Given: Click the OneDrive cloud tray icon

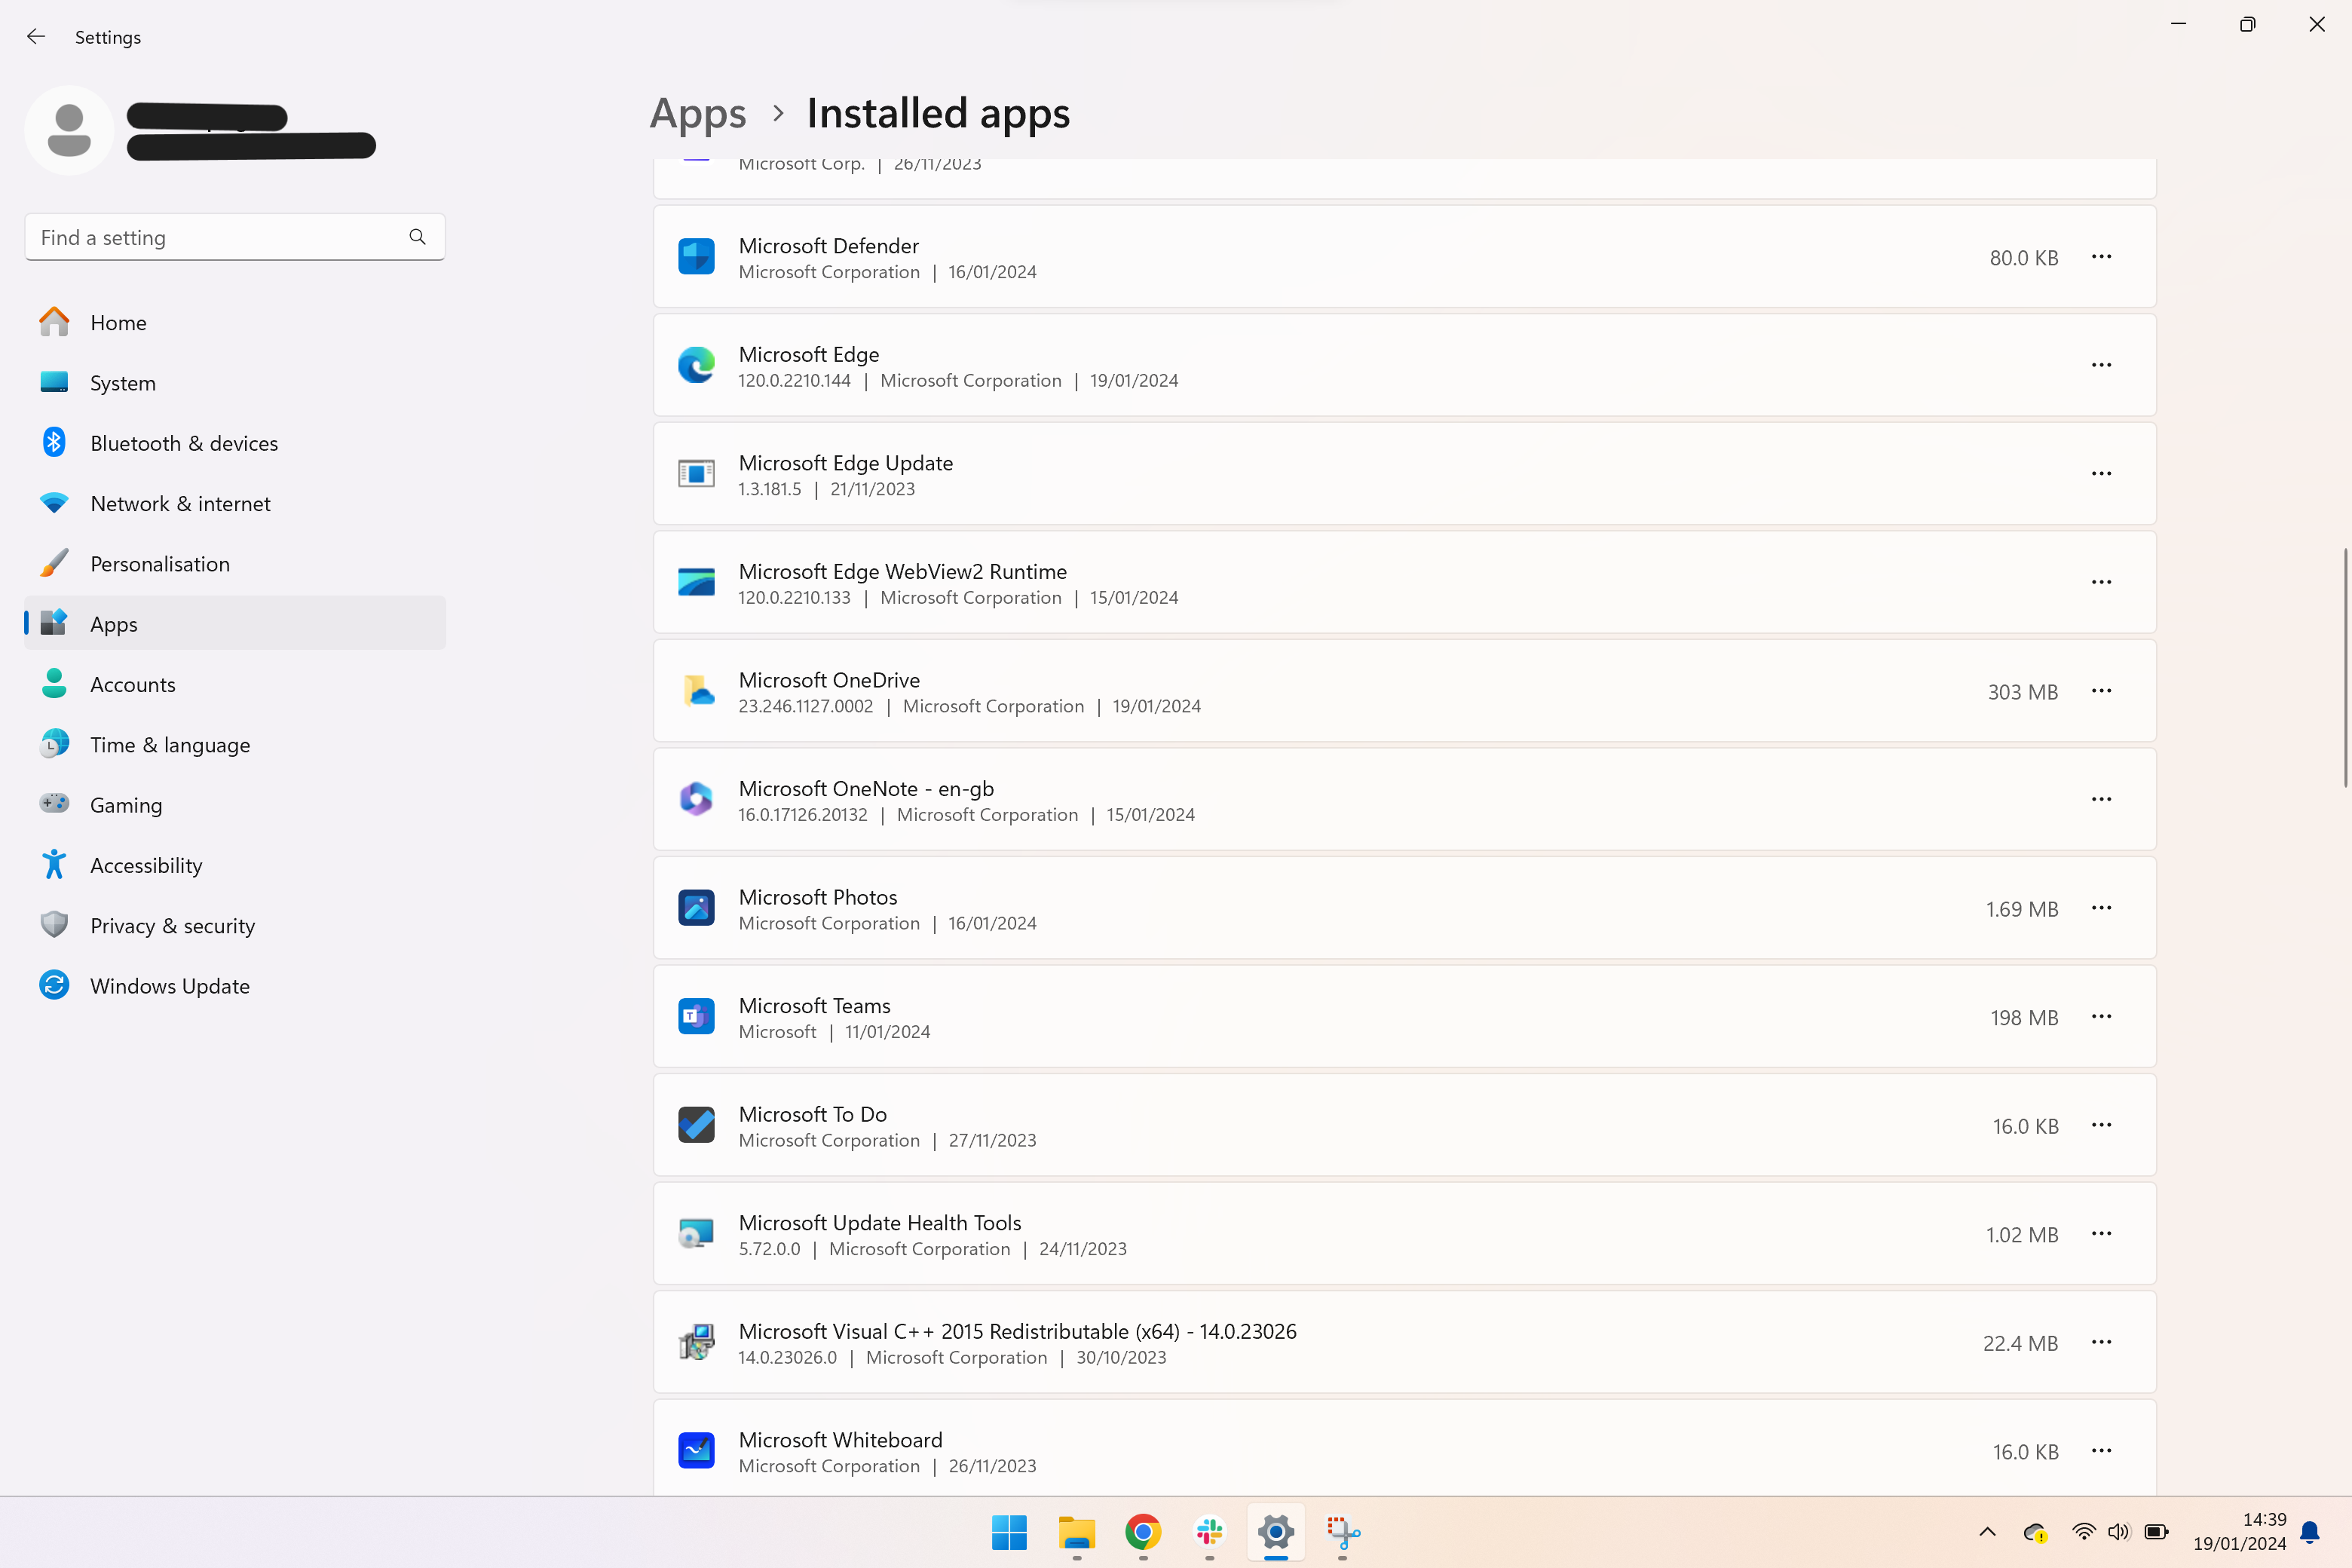Looking at the screenshot, I should click(2035, 1532).
